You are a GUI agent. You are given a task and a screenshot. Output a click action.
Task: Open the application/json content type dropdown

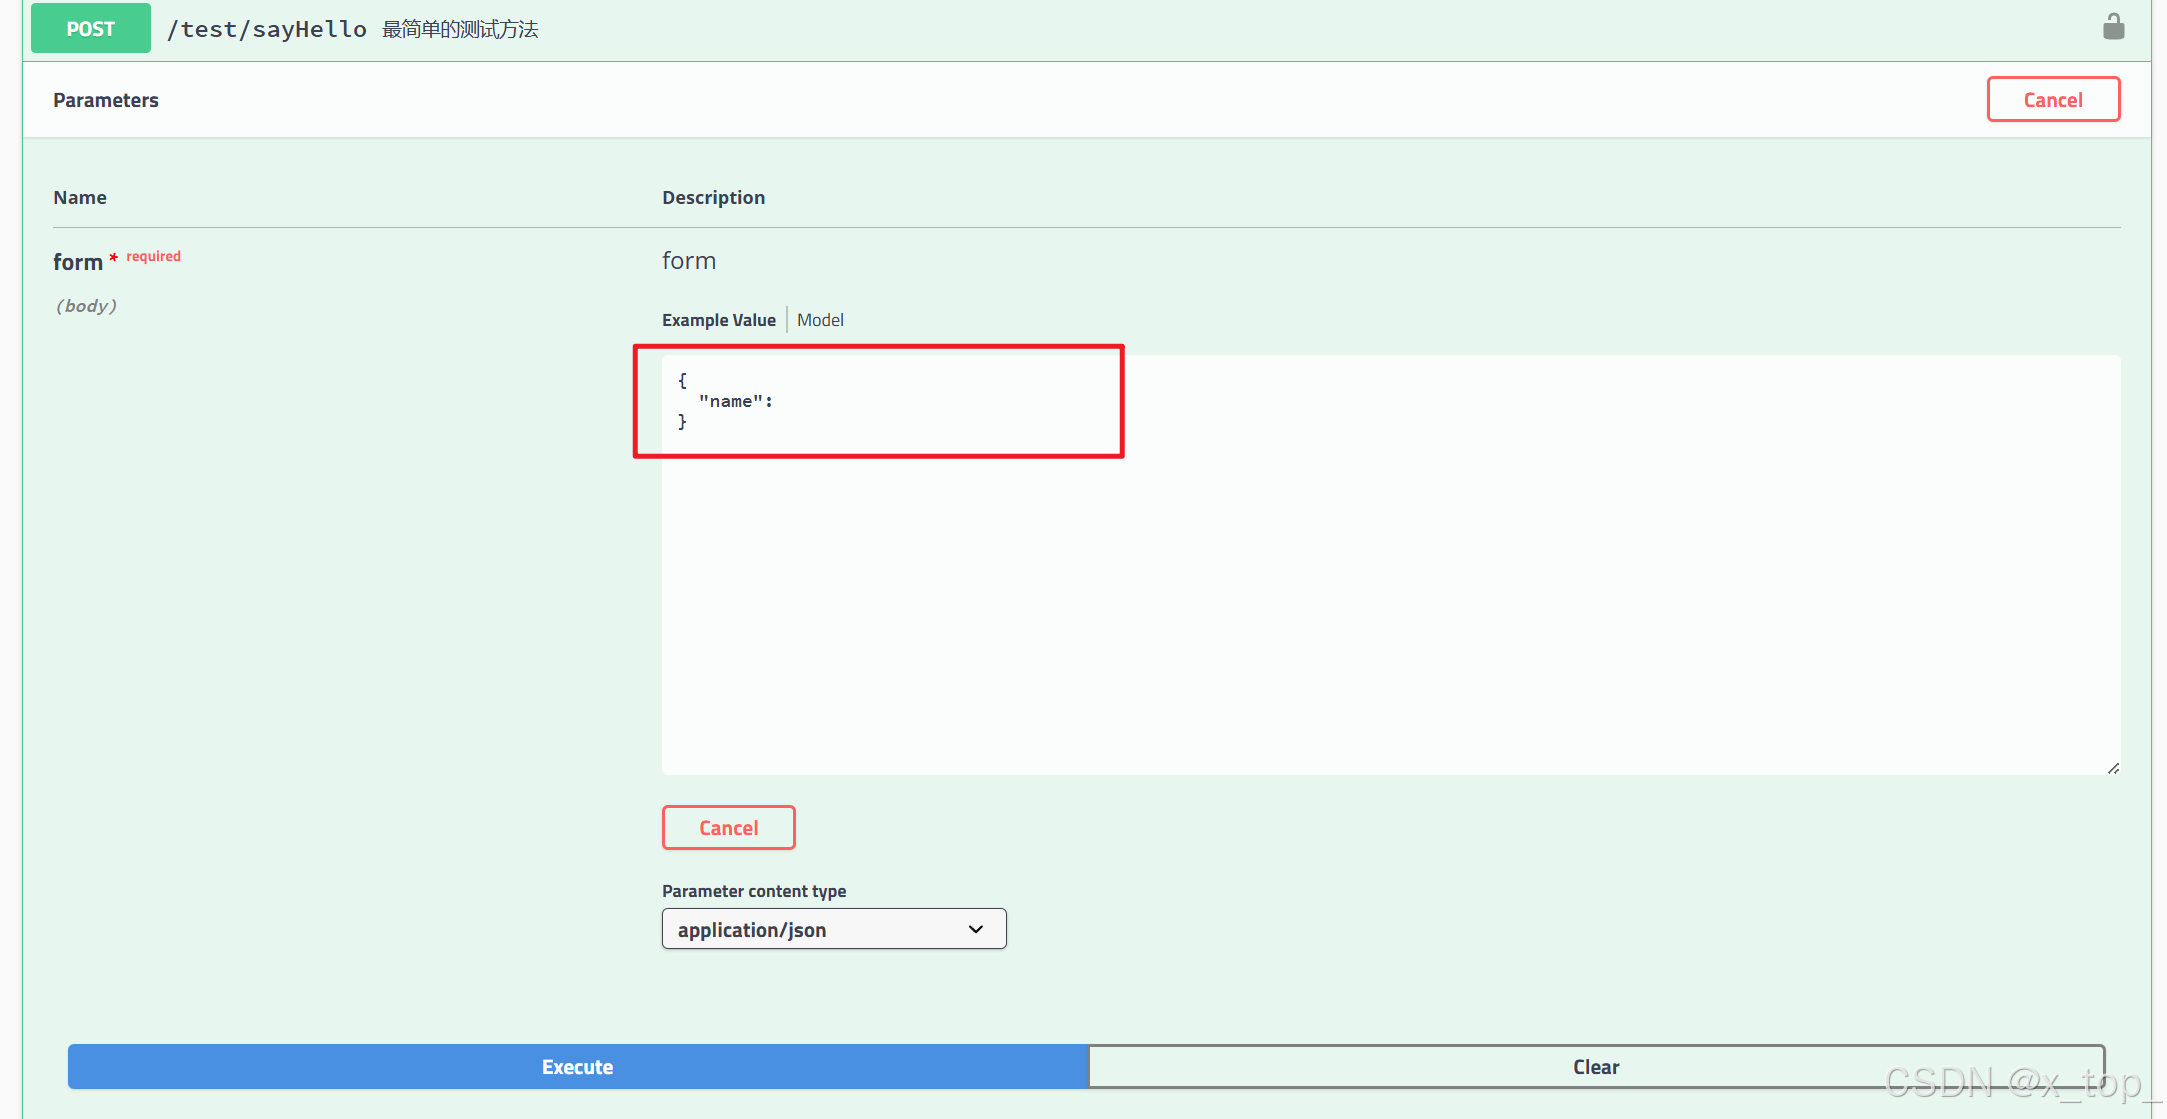[x=832, y=929]
